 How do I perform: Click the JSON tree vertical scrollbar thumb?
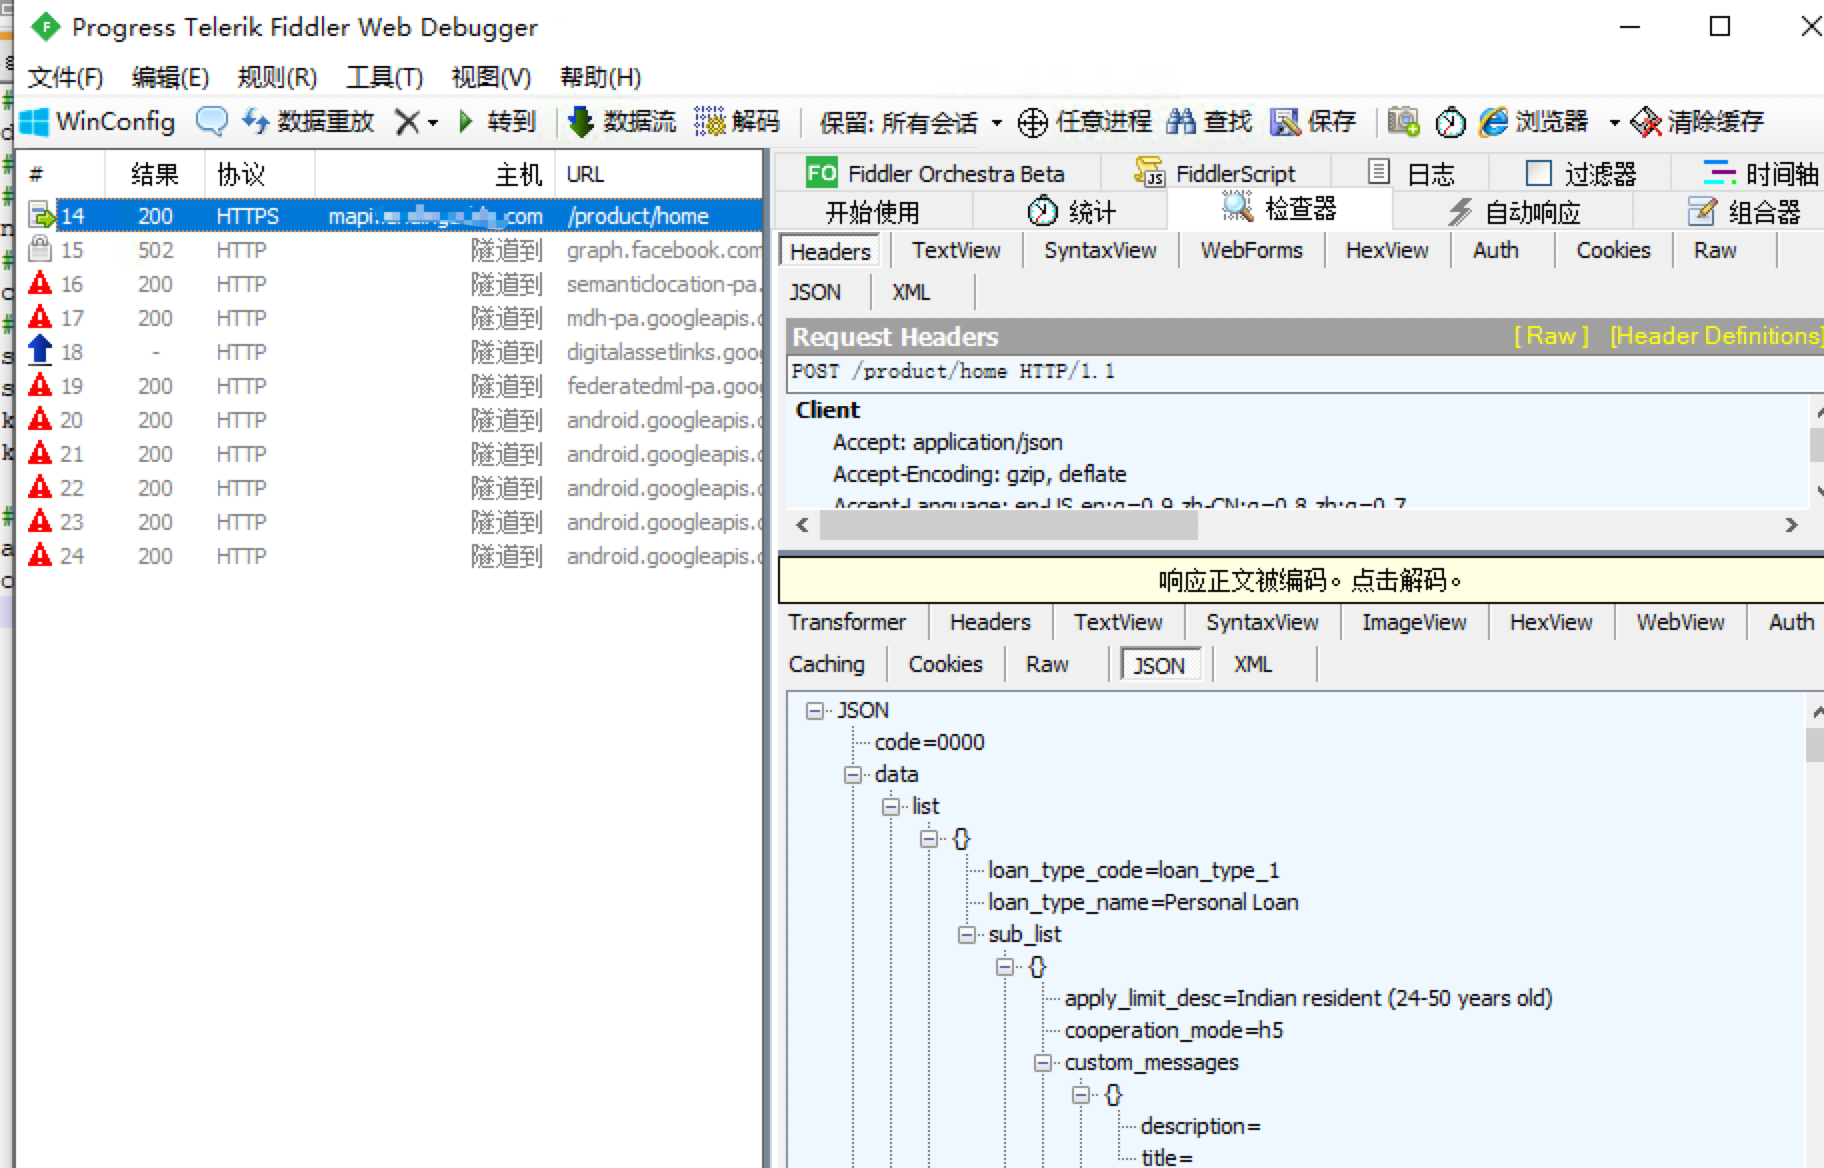point(1814,745)
